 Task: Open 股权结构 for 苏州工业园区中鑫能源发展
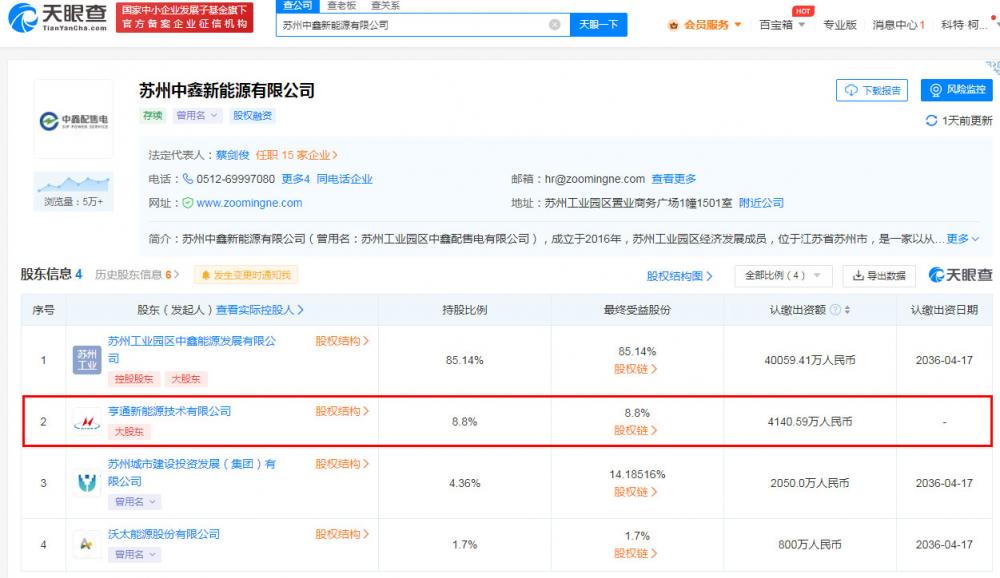(x=342, y=341)
